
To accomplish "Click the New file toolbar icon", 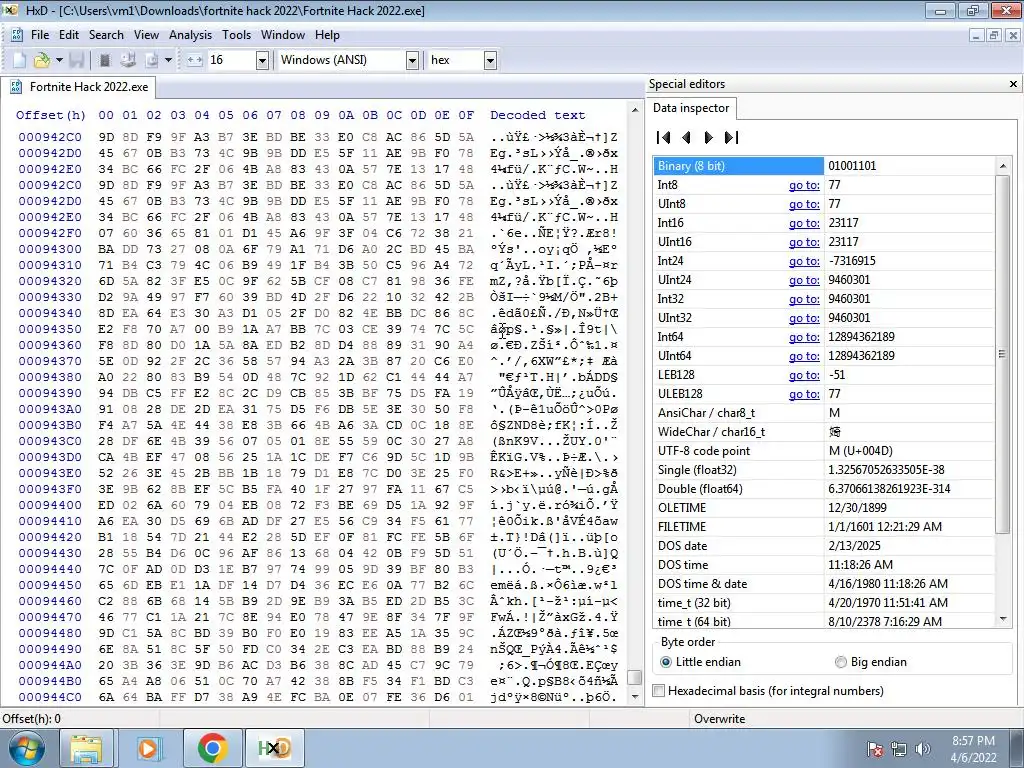I will tap(20, 60).
